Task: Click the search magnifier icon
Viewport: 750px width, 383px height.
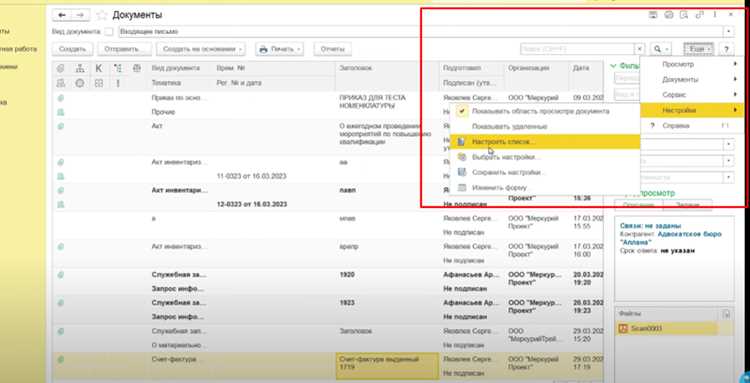Action: 658,49
